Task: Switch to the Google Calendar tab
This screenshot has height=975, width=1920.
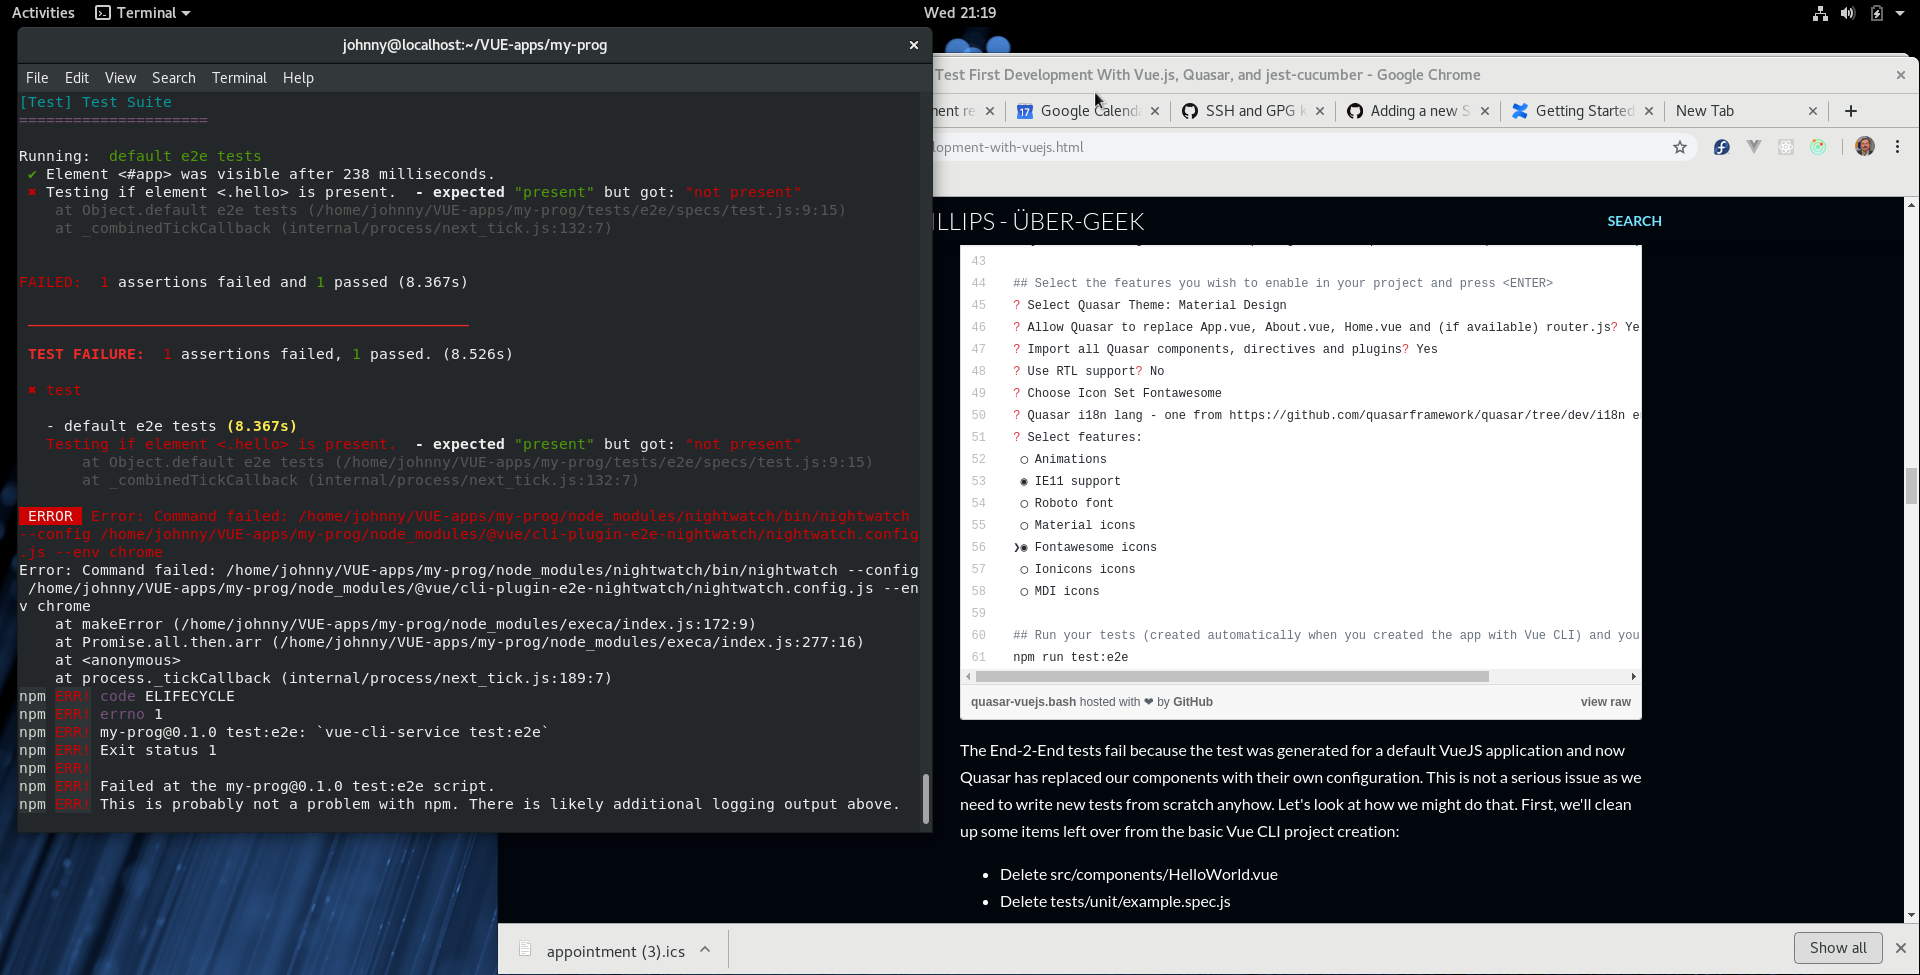Action: point(1088,111)
